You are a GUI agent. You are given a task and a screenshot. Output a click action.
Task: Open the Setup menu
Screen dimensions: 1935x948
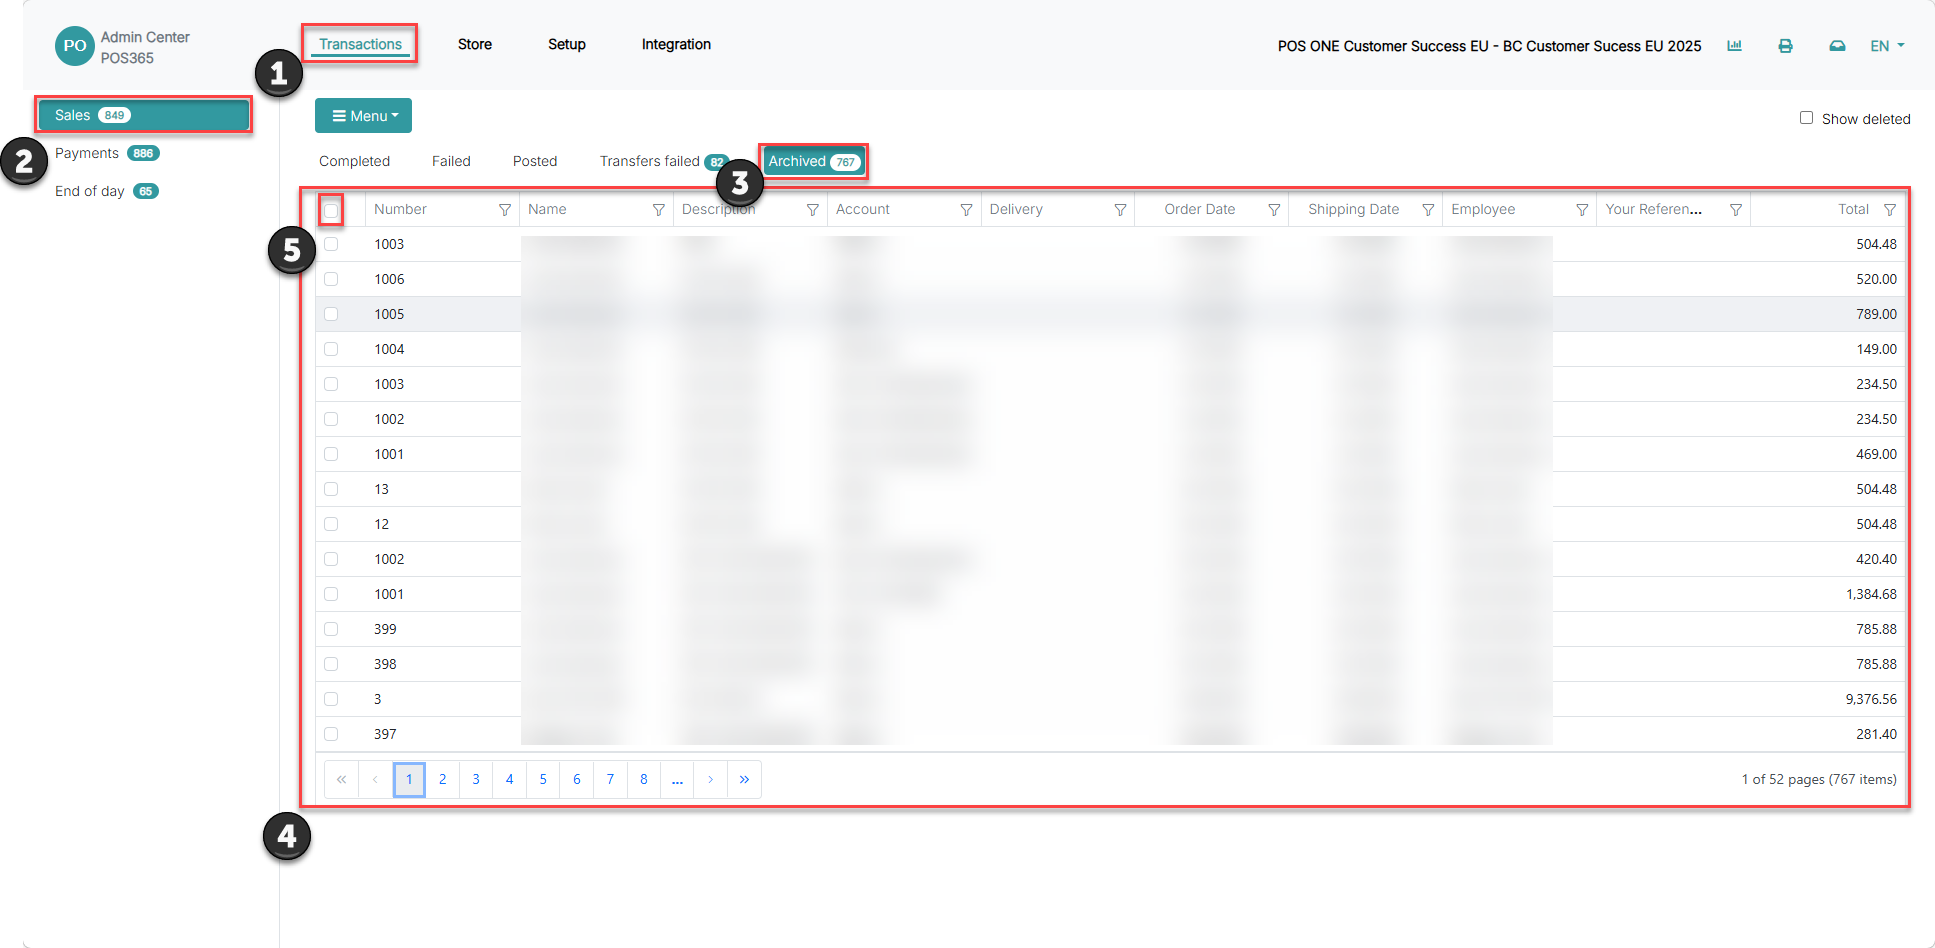(567, 44)
